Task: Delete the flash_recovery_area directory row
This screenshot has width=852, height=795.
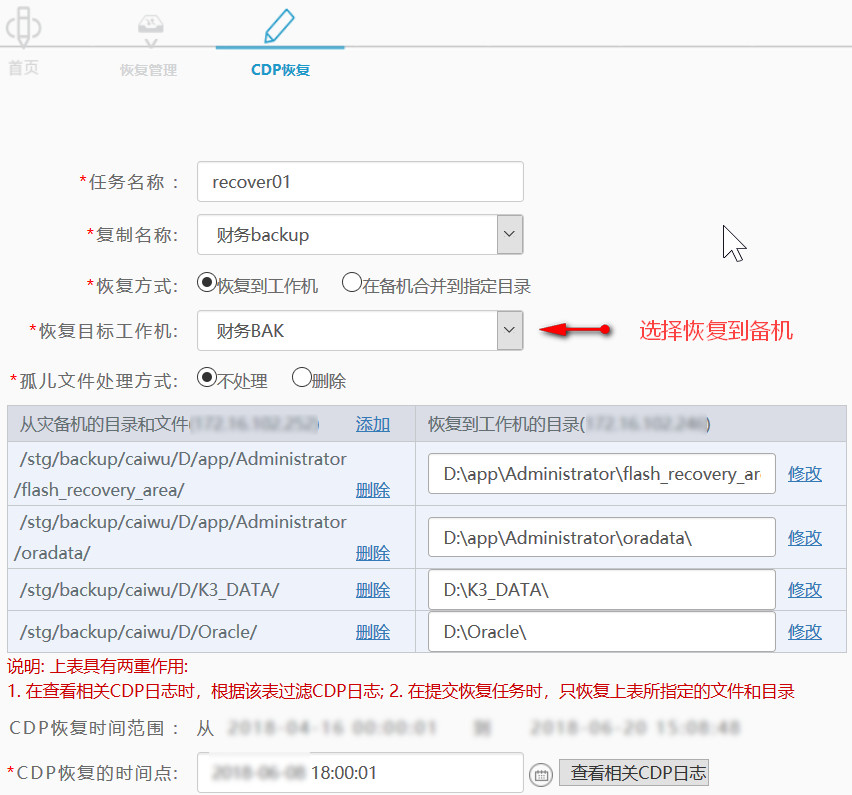Action: click(x=372, y=490)
